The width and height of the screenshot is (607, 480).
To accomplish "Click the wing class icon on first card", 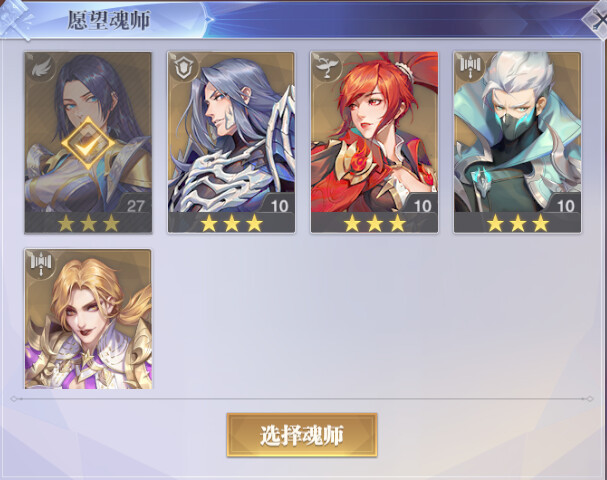I will pos(41,68).
